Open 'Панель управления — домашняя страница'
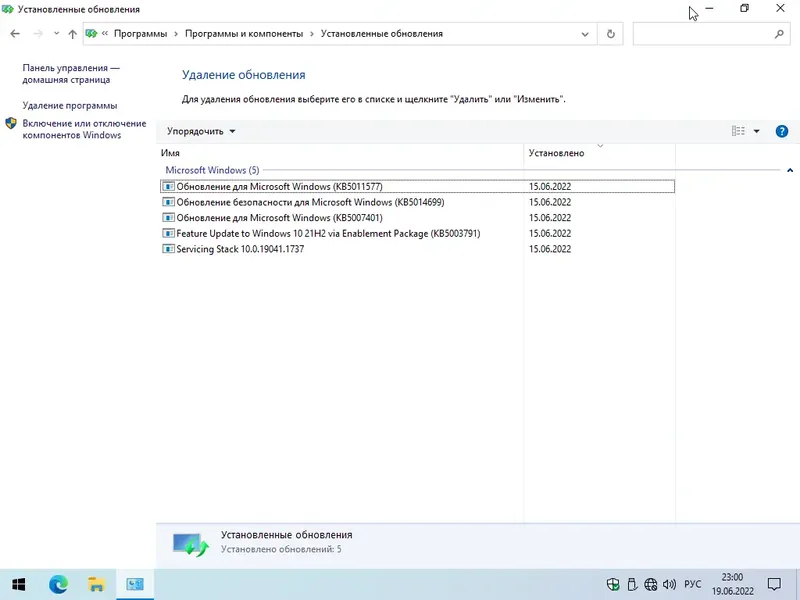800x600 pixels. coord(71,74)
